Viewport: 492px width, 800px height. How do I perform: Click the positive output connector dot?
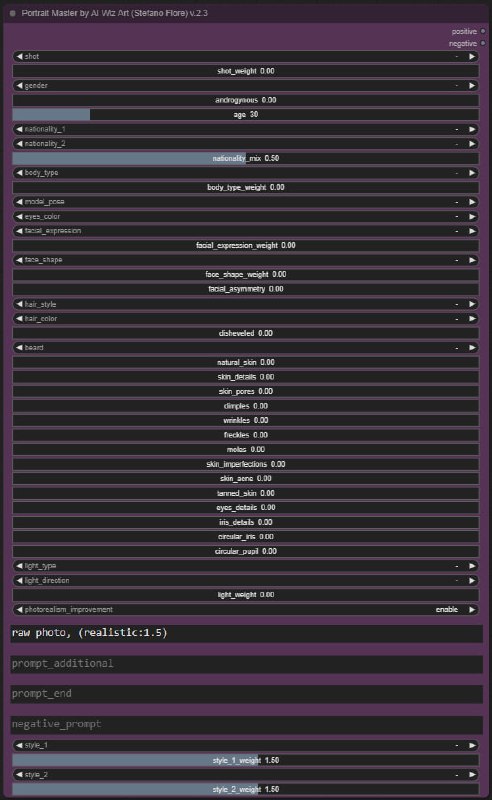pyautogui.click(x=482, y=31)
